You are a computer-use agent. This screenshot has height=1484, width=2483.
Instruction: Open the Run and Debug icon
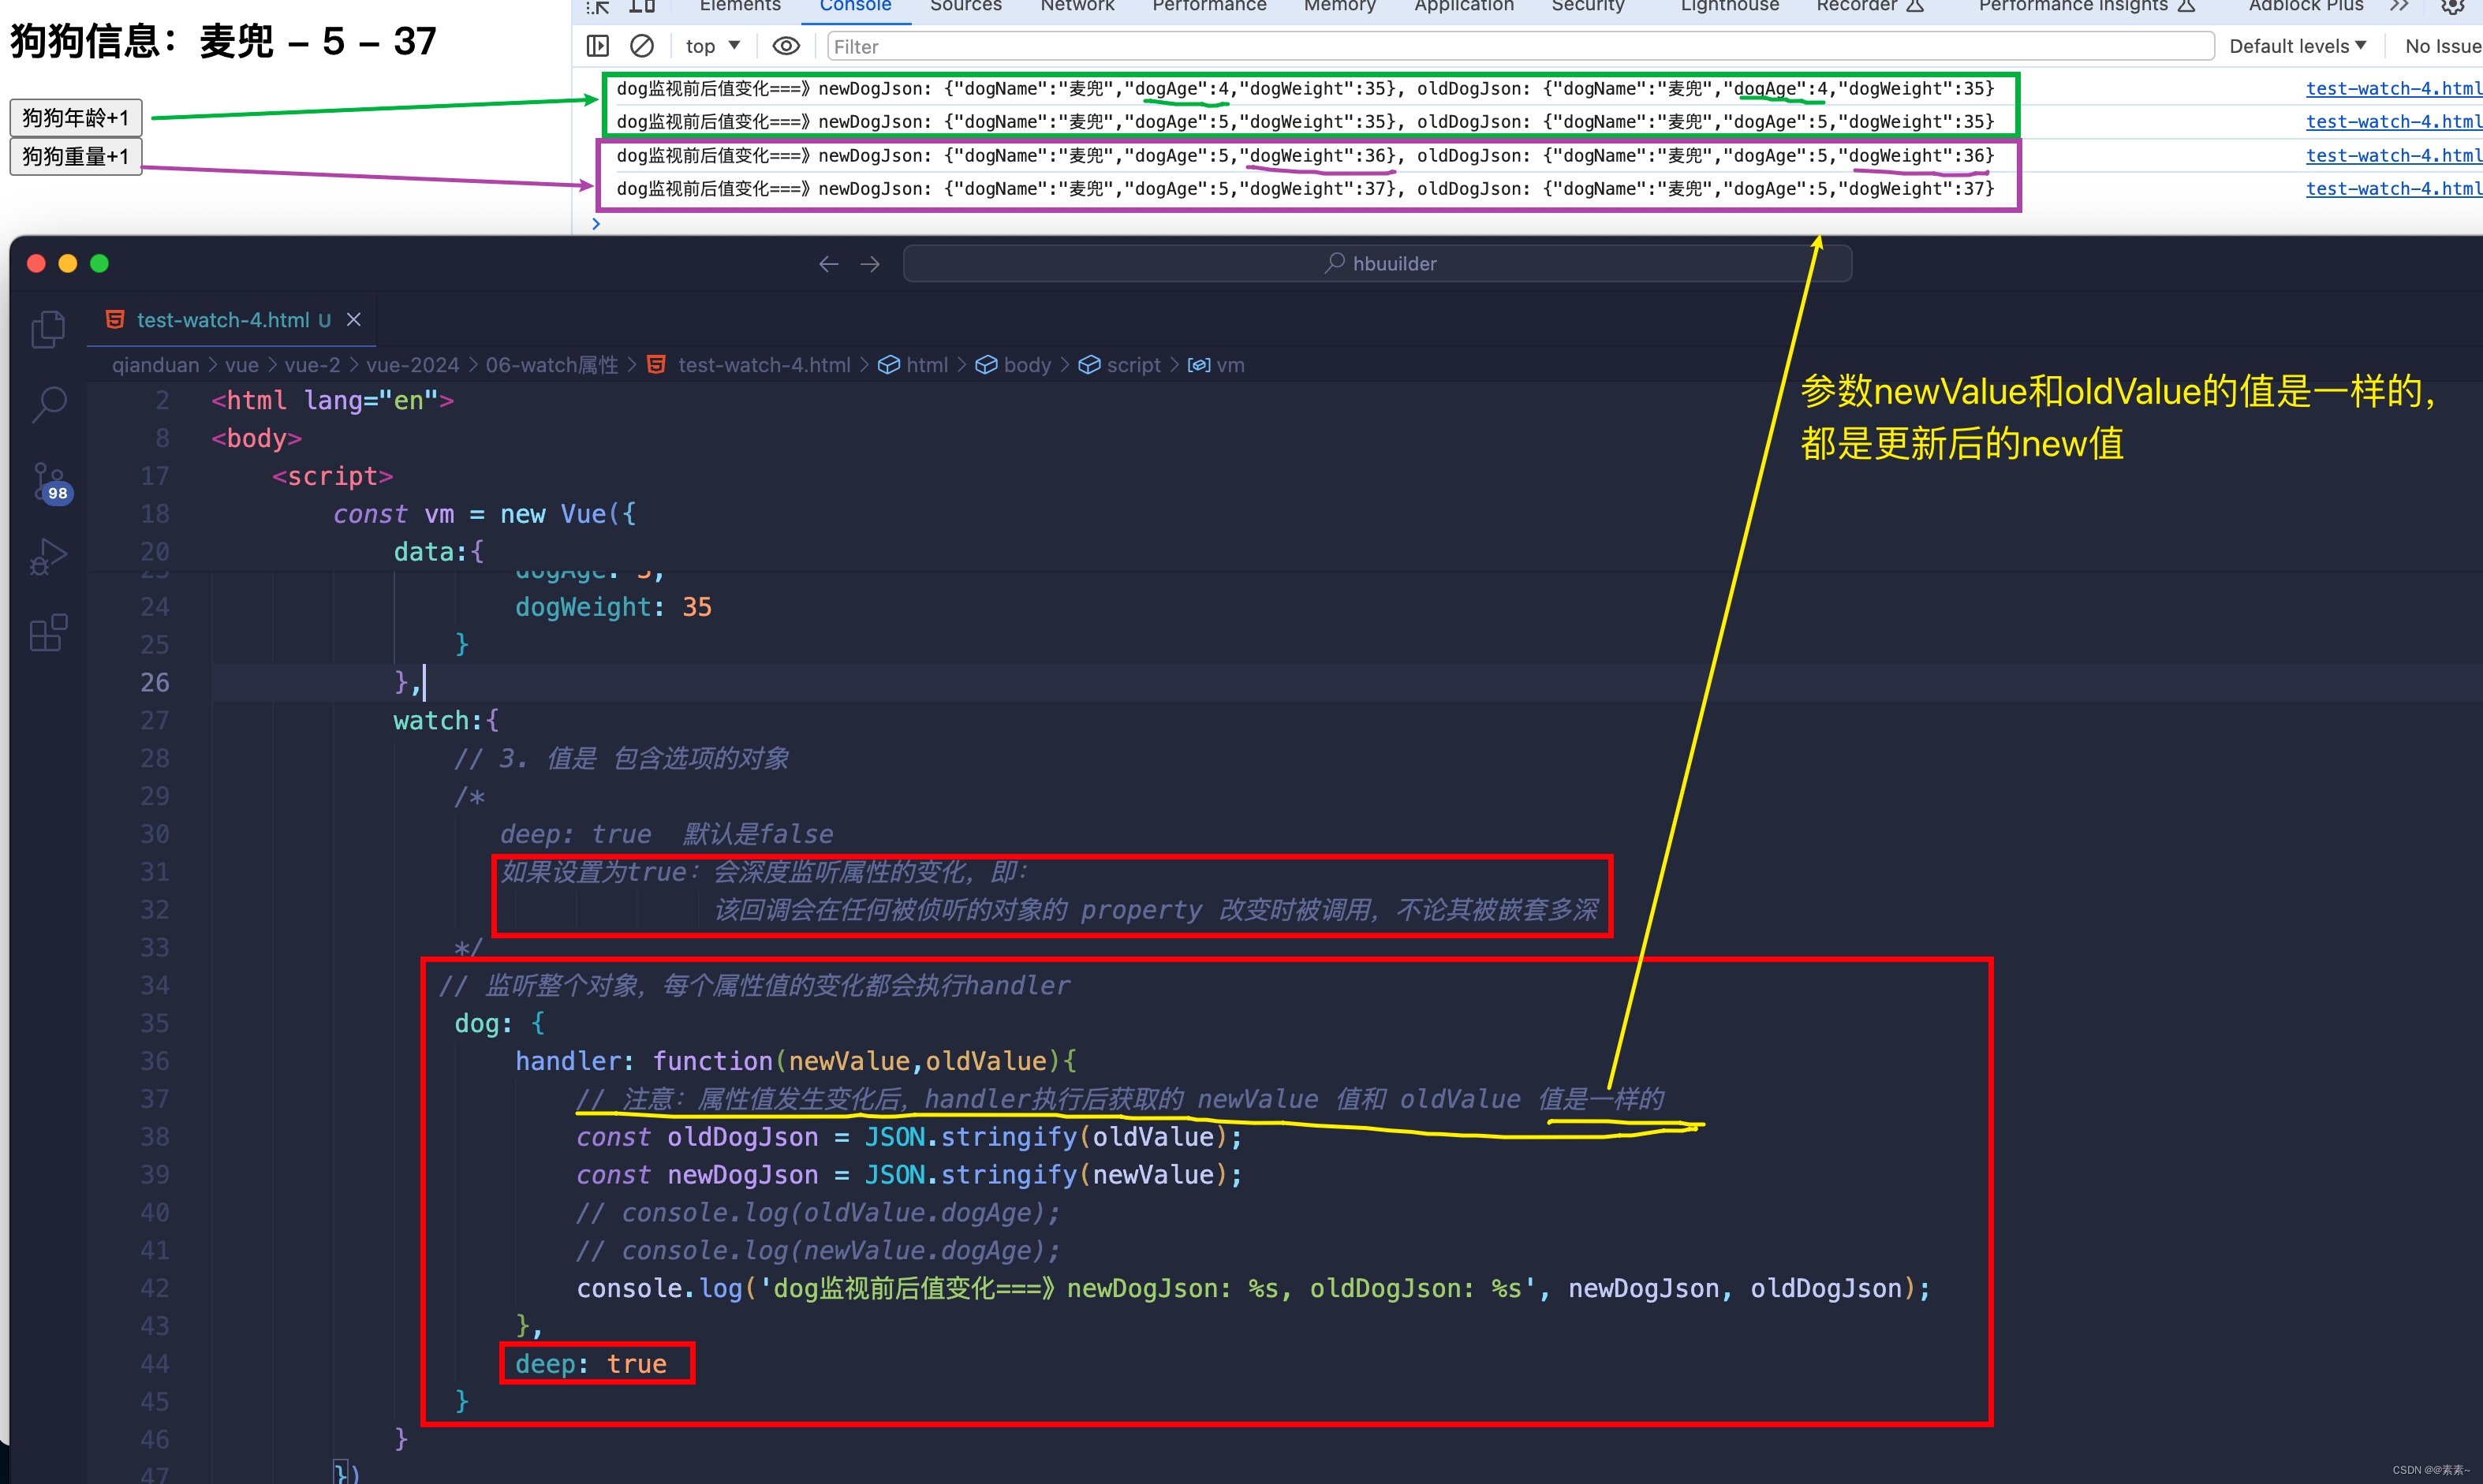point(48,557)
